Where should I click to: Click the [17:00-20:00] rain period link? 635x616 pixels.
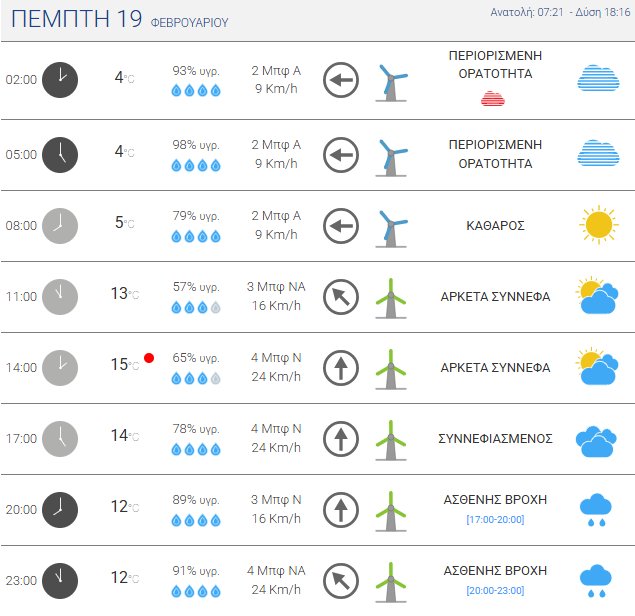[495, 519]
